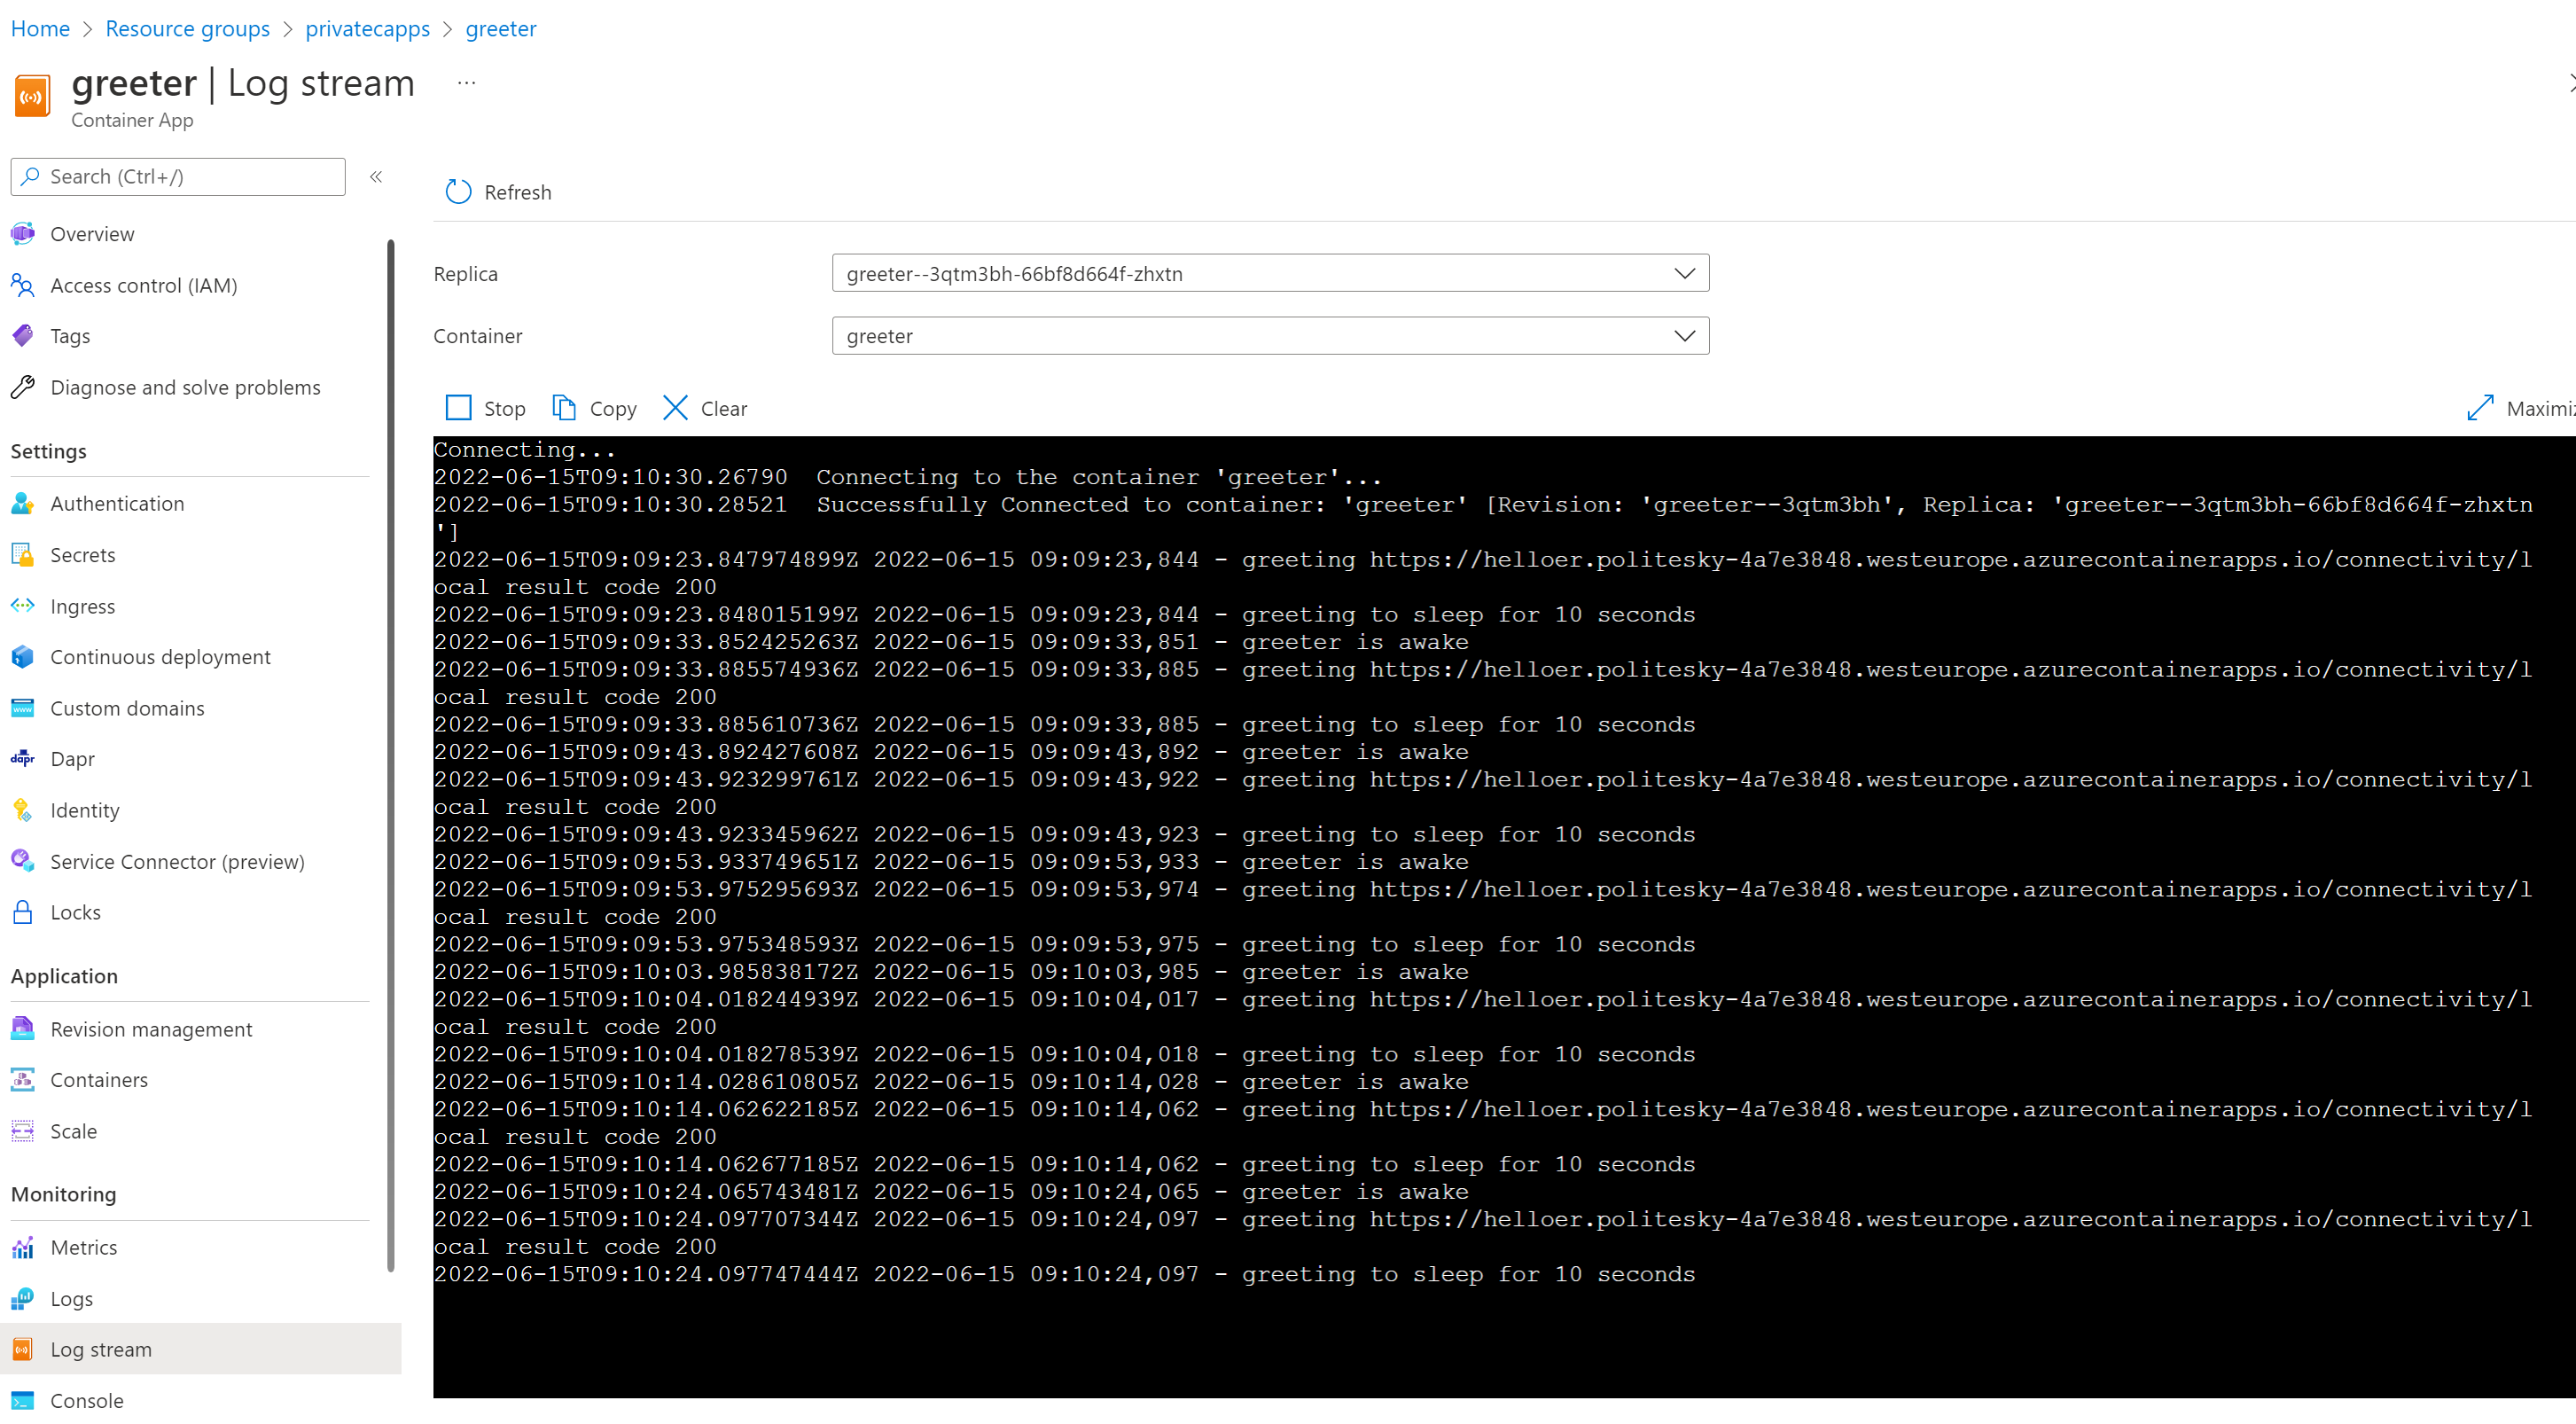Click the Clear log X icon
The image size is (2576, 1424).
pos(675,408)
